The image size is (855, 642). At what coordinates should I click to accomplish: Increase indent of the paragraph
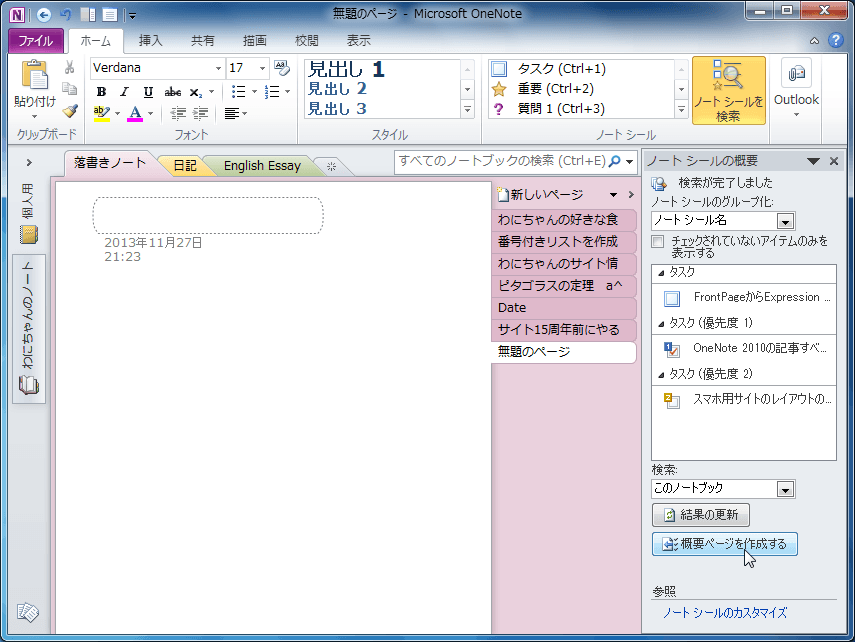tap(201, 113)
